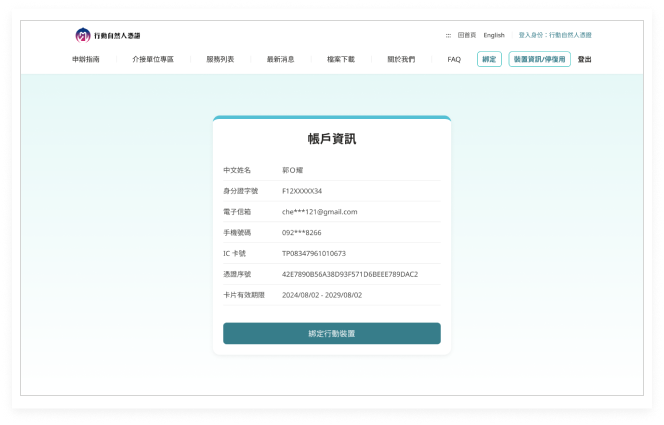Switch language to English
This screenshot has height=425, width=664.
pyautogui.click(x=494, y=35)
